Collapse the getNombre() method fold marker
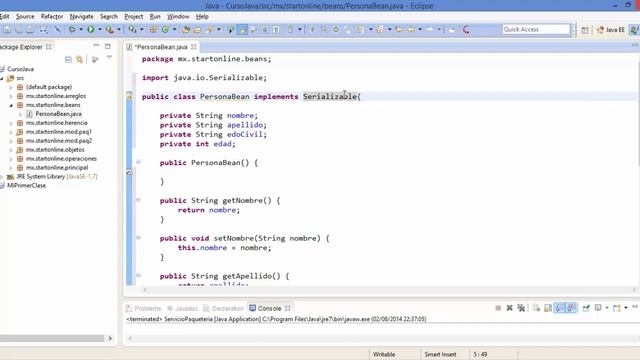Image resolution: width=640 pixels, height=360 pixels. [138, 200]
